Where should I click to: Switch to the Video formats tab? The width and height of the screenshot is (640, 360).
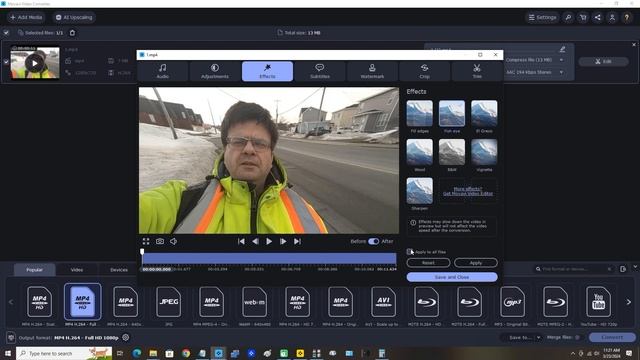click(77, 270)
